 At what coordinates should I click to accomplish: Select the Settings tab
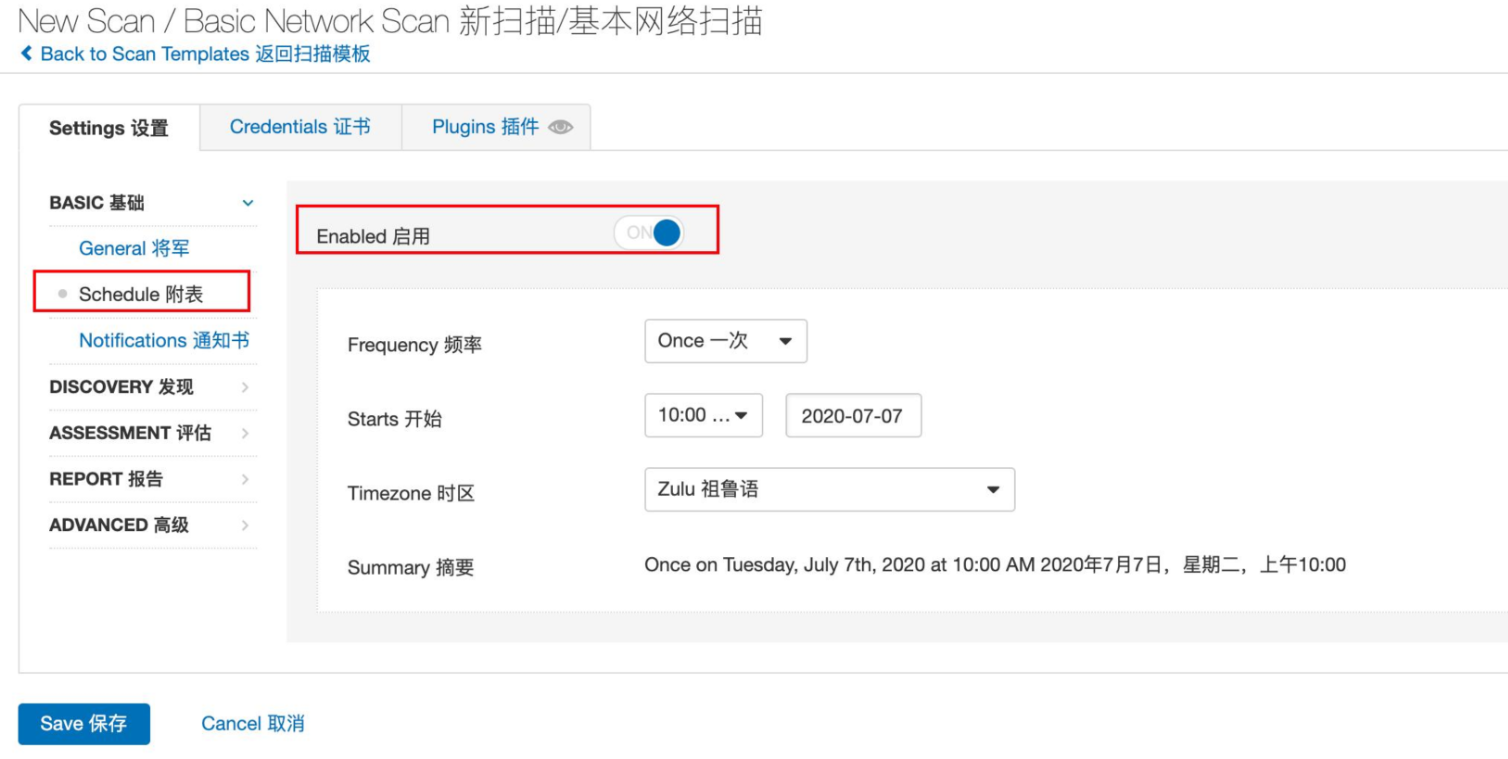(x=109, y=128)
